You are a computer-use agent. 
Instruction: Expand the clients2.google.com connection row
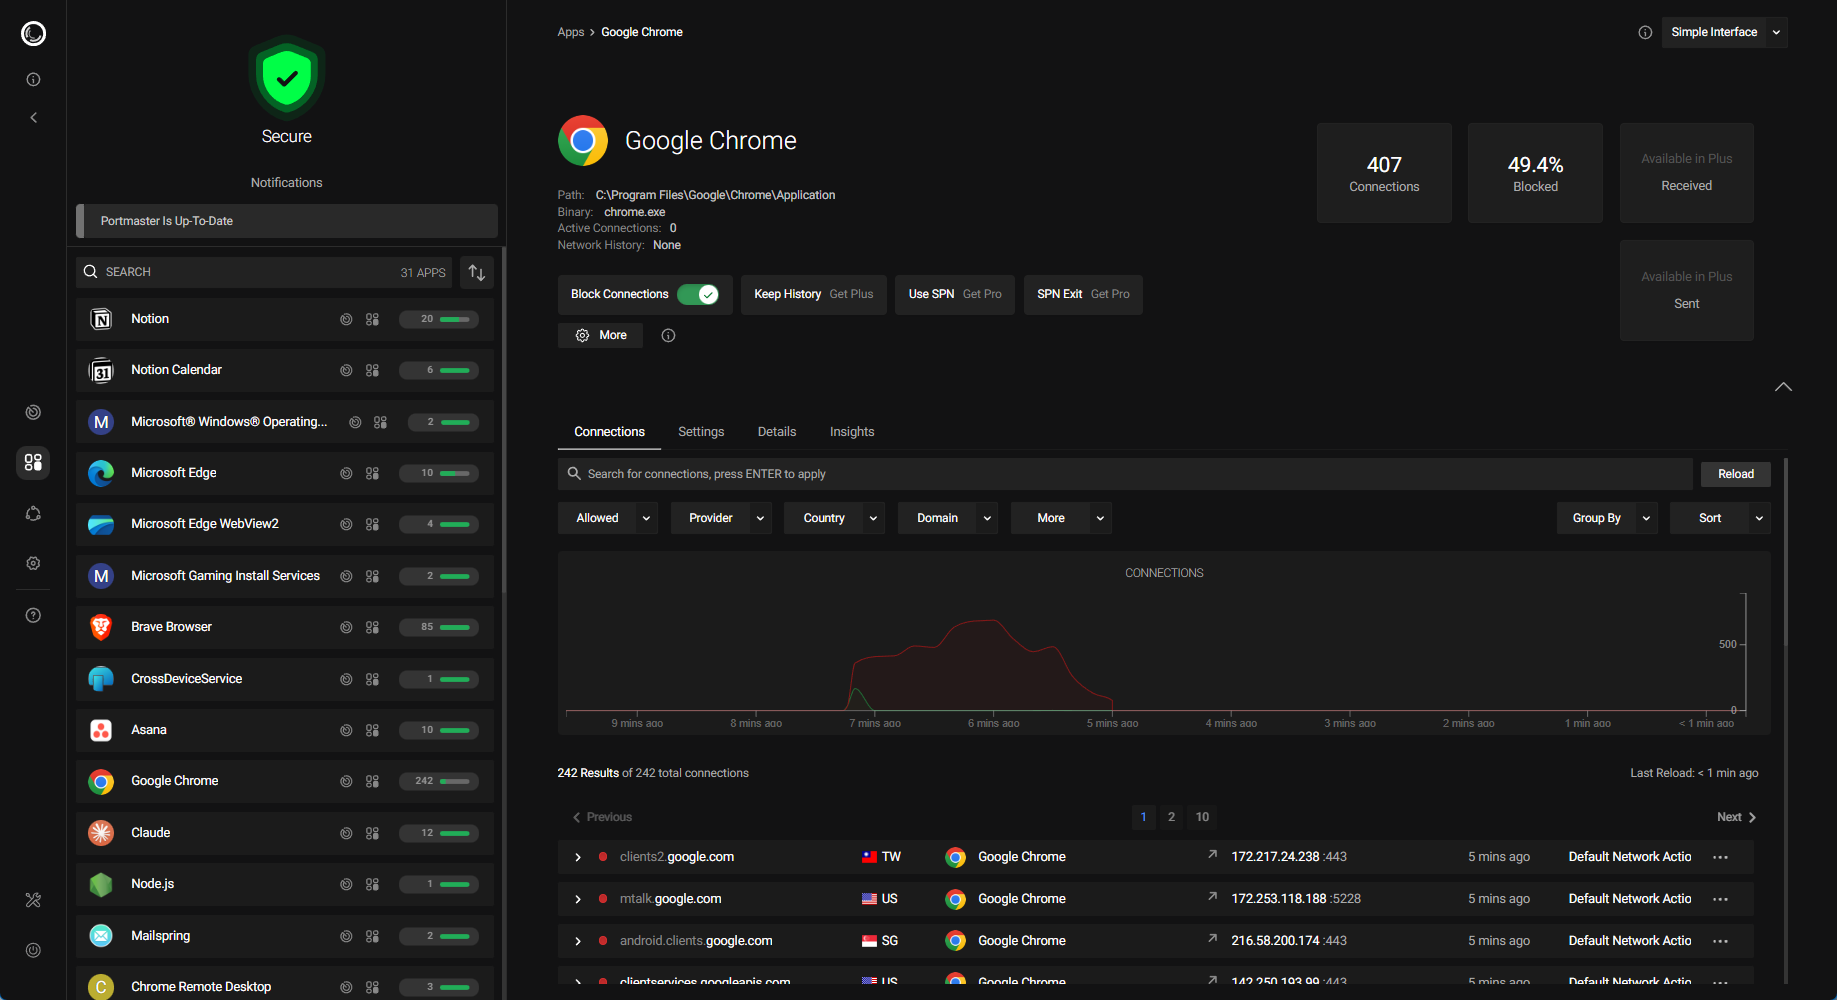577,856
